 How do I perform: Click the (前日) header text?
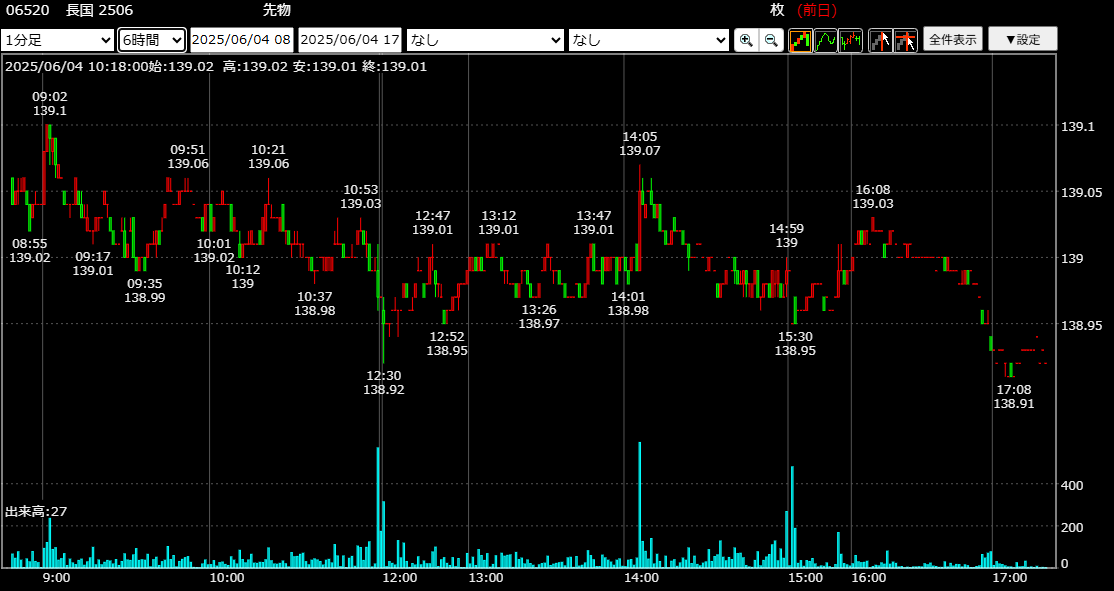(x=817, y=10)
